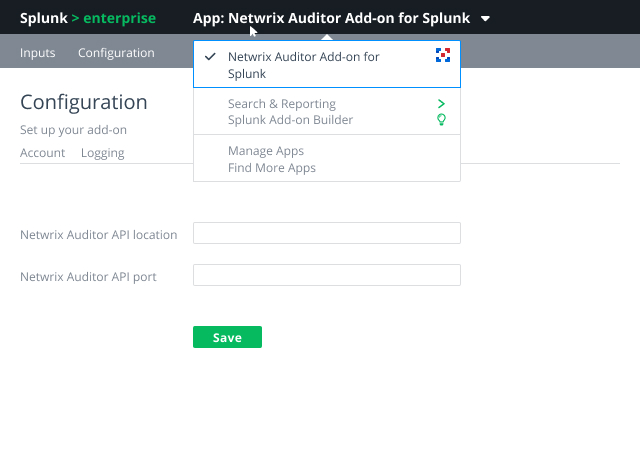Focus the Netwrix Auditor API location field
Viewport: 640px width, 450px height.
(327, 233)
